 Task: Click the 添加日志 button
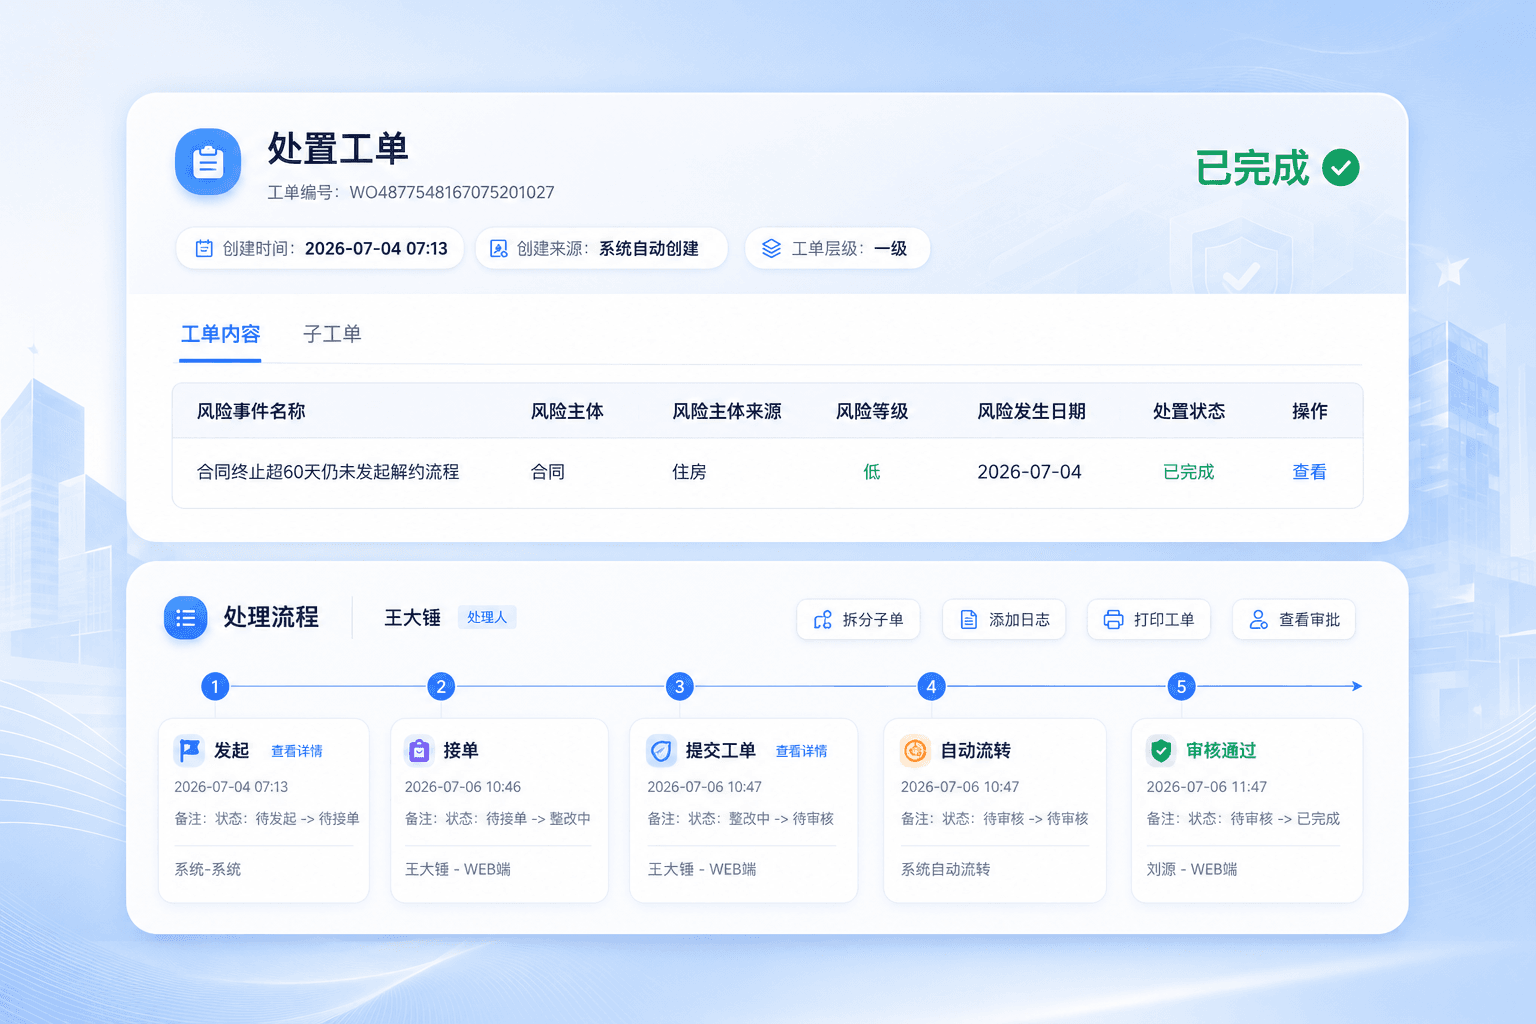1004,620
